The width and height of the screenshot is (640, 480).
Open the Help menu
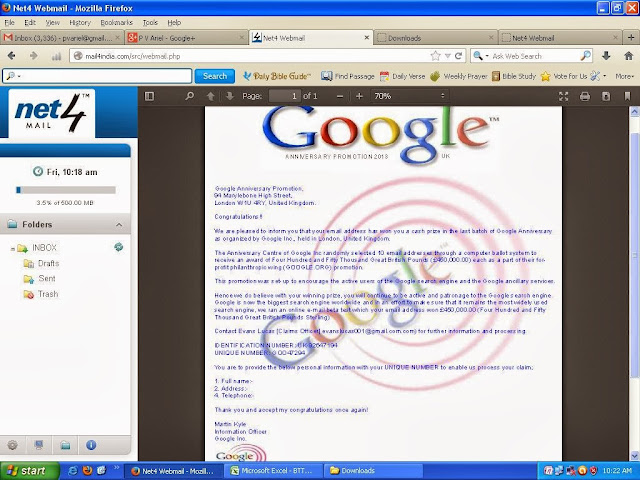click(174, 23)
